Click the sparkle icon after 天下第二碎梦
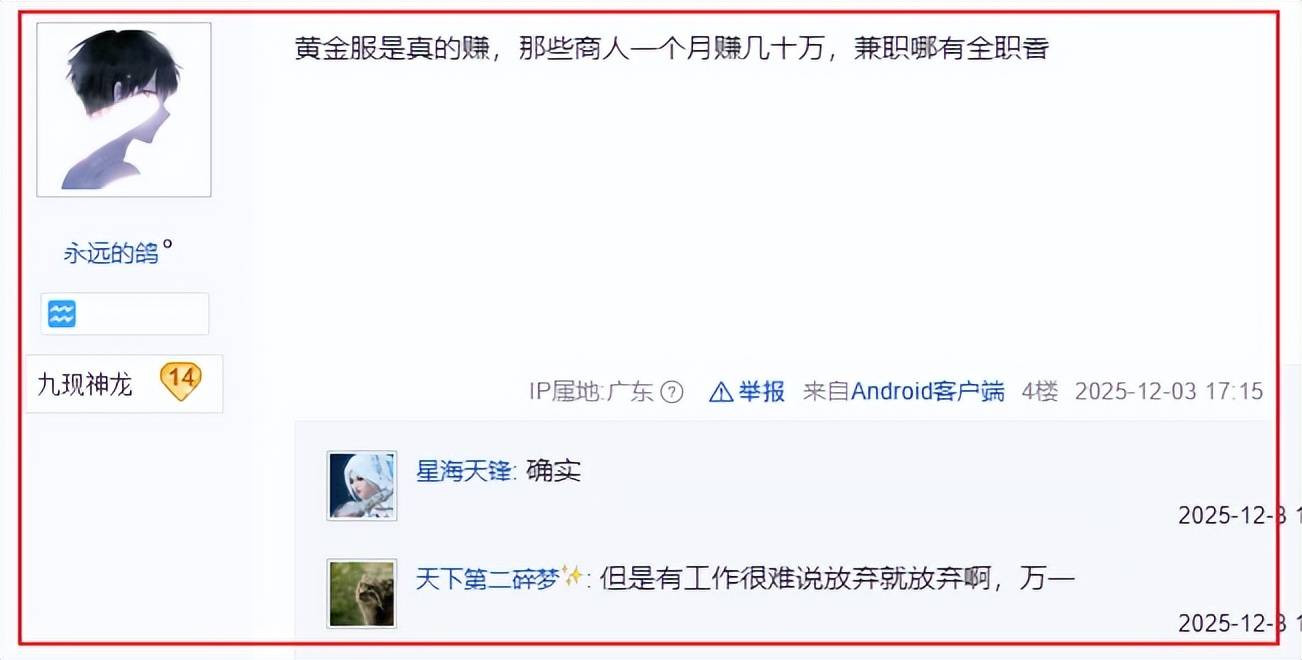This screenshot has height=660, width=1302. pos(573,576)
